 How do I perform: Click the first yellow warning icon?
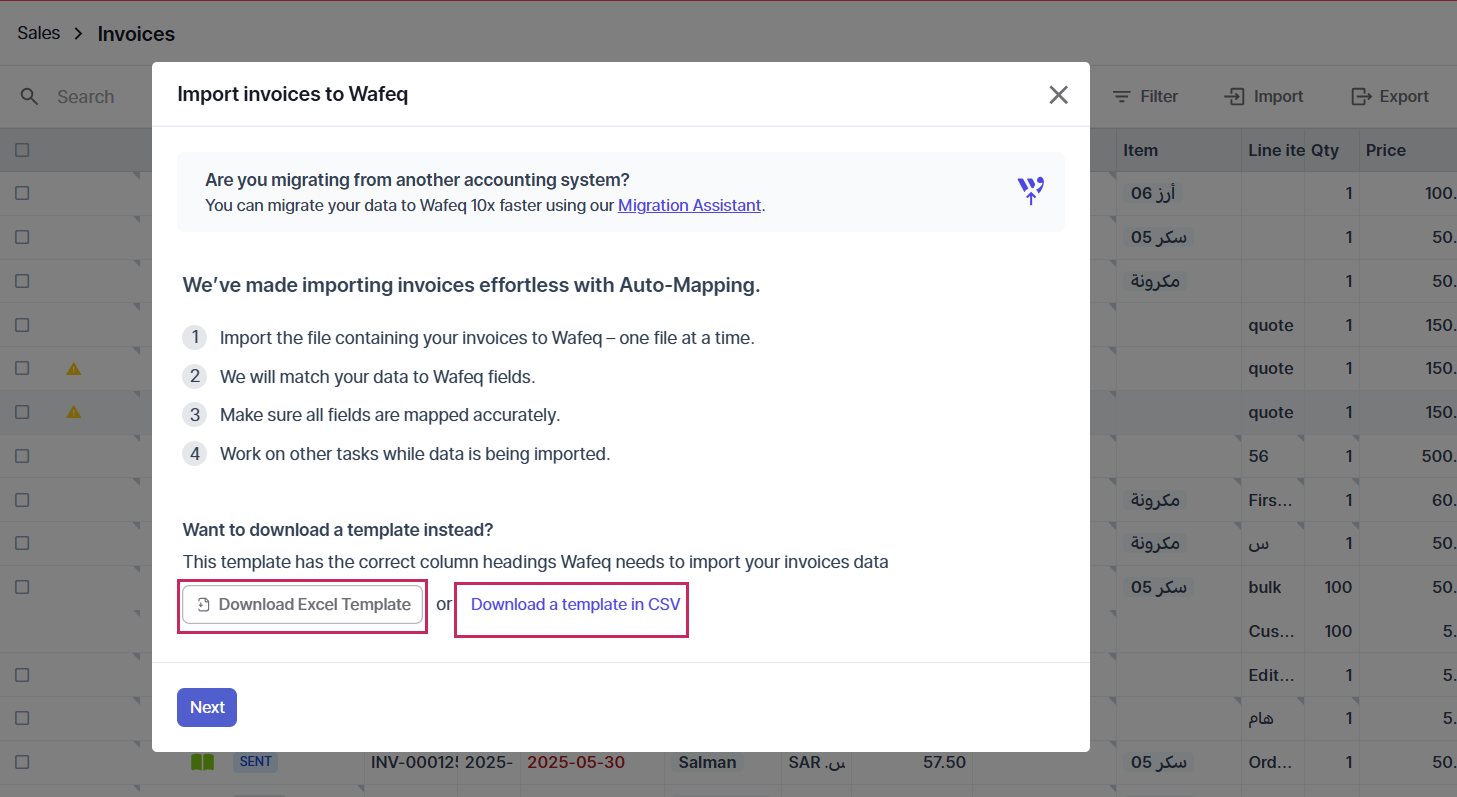click(x=73, y=369)
